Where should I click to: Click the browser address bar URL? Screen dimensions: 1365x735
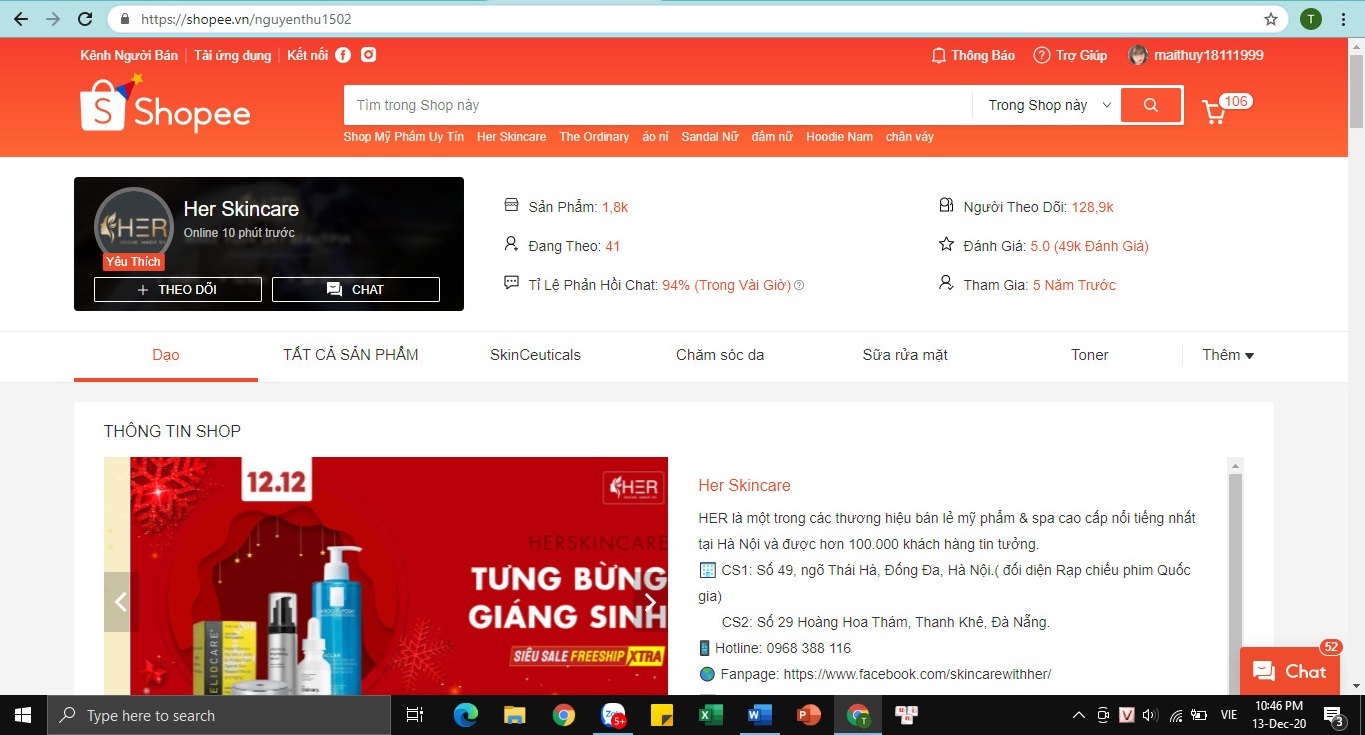click(x=246, y=19)
